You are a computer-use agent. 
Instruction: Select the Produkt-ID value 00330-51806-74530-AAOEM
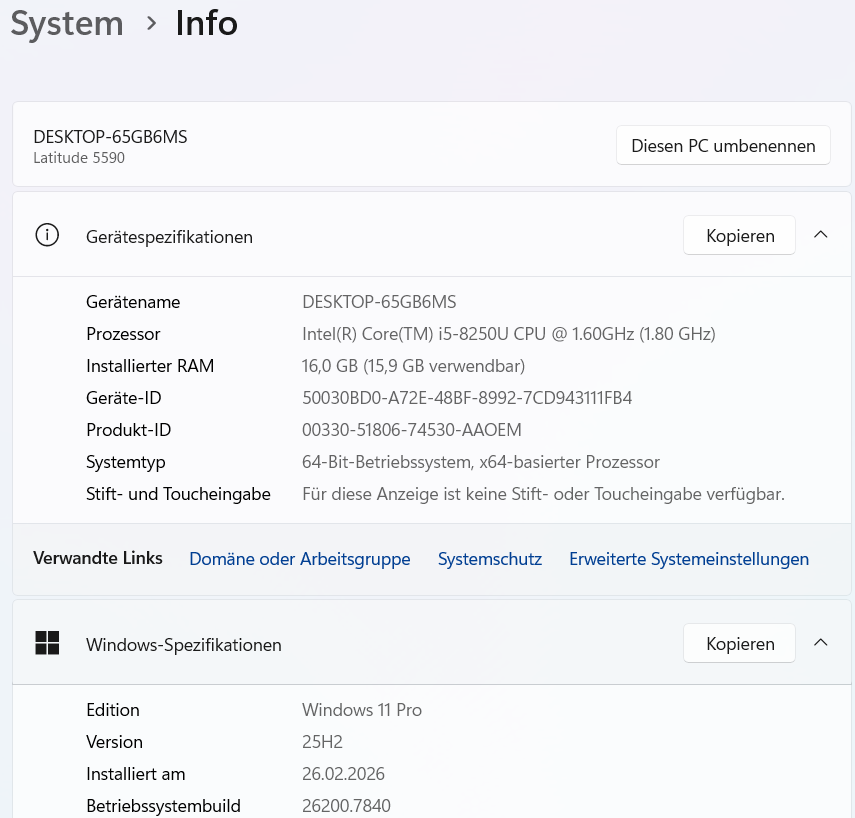click(412, 430)
